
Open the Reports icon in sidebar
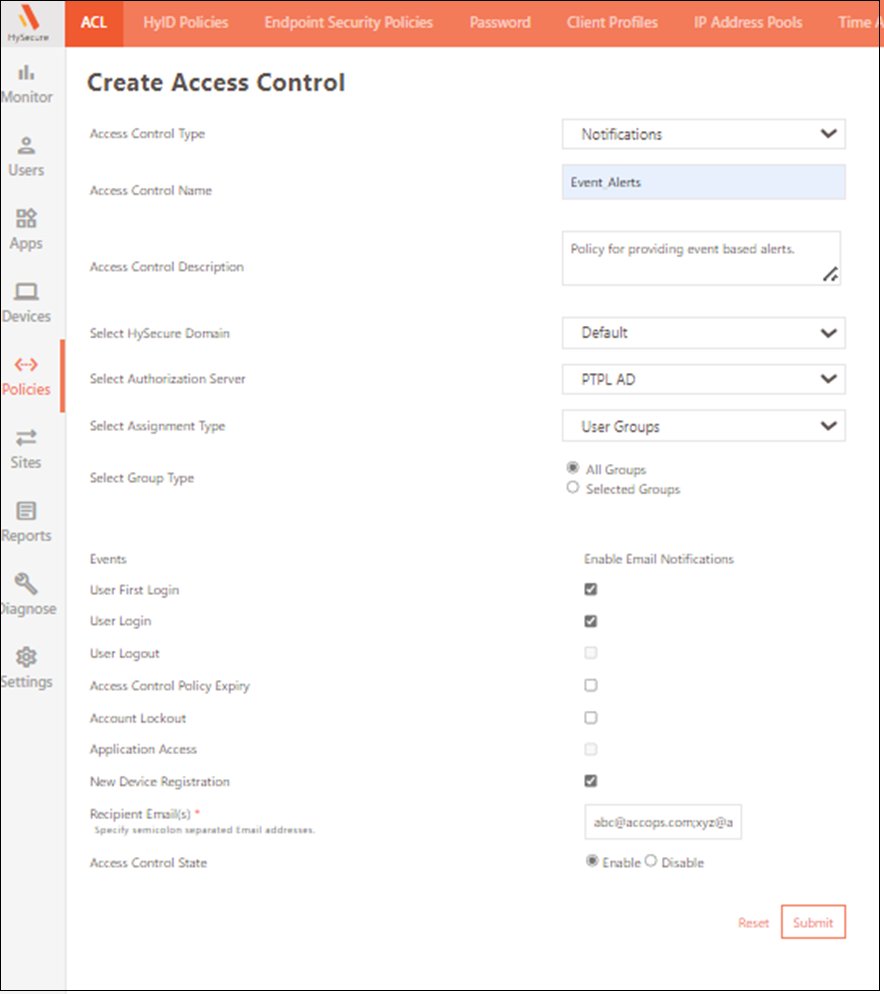(x=27, y=511)
